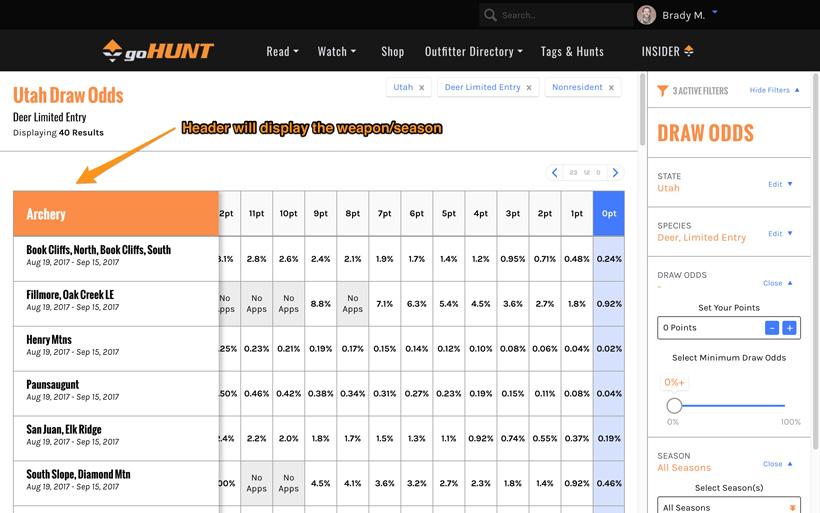The height and width of the screenshot is (513, 820).
Task: Click Hide Filters link
Action: (774, 90)
